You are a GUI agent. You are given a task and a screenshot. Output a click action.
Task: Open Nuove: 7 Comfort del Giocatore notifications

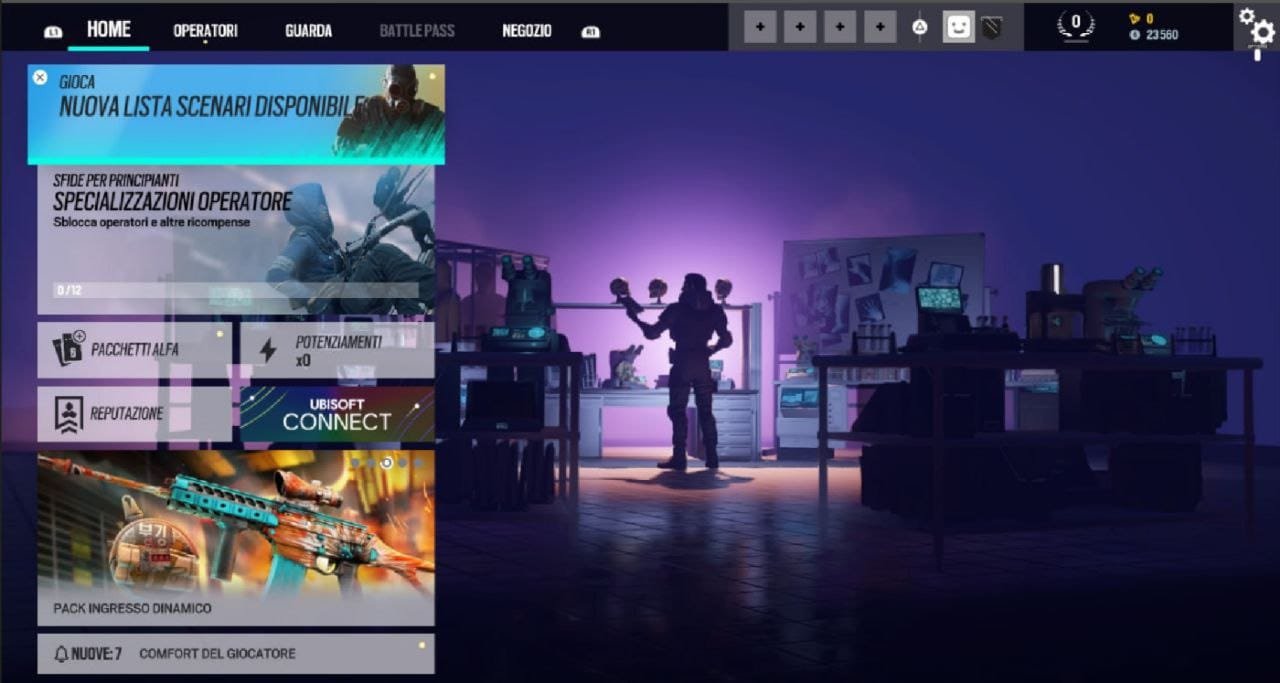click(x=236, y=654)
